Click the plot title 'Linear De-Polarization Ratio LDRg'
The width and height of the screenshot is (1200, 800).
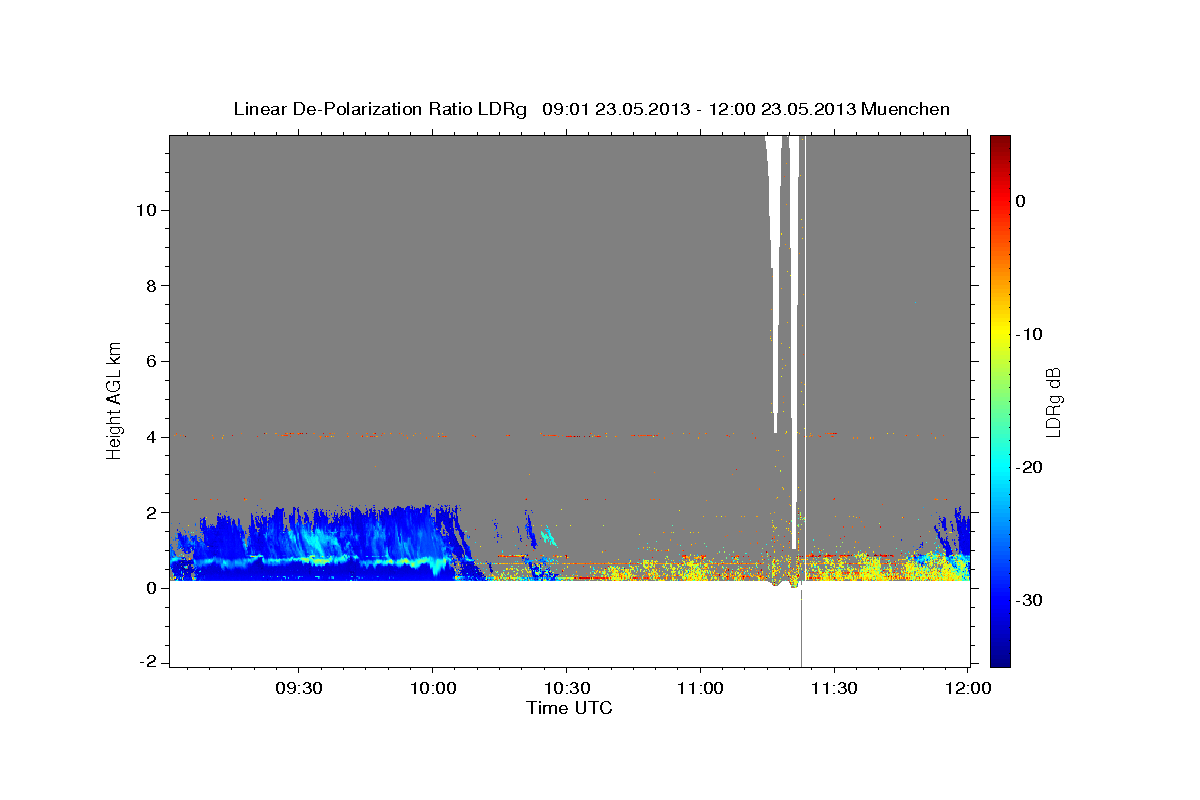pyautogui.click(x=380, y=109)
